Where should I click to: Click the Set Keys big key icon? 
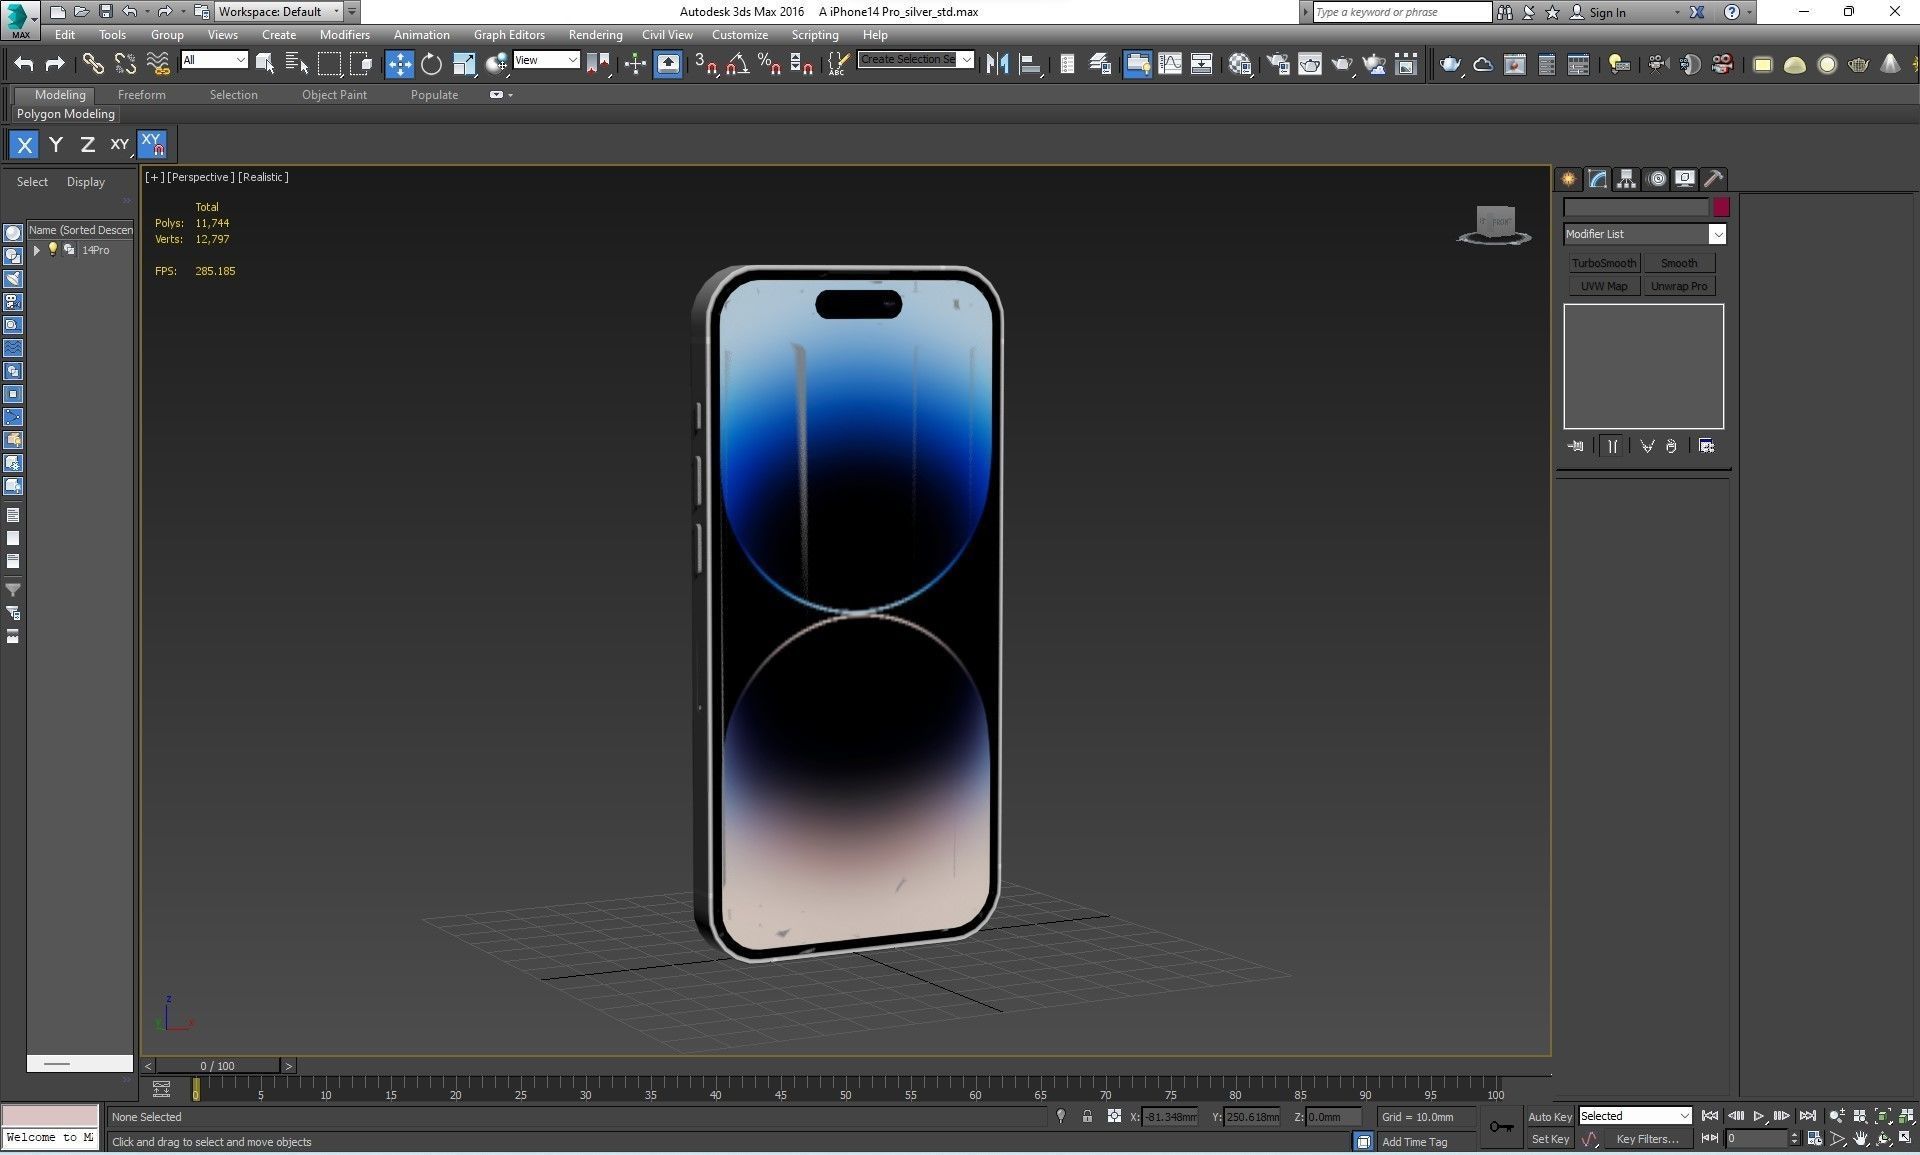click(x=1501, y=1127)
